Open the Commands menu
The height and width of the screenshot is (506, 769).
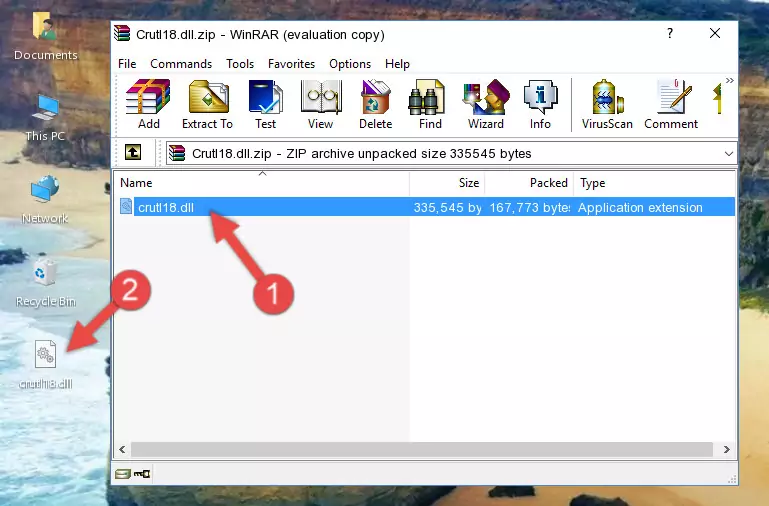tap(181, 64)
